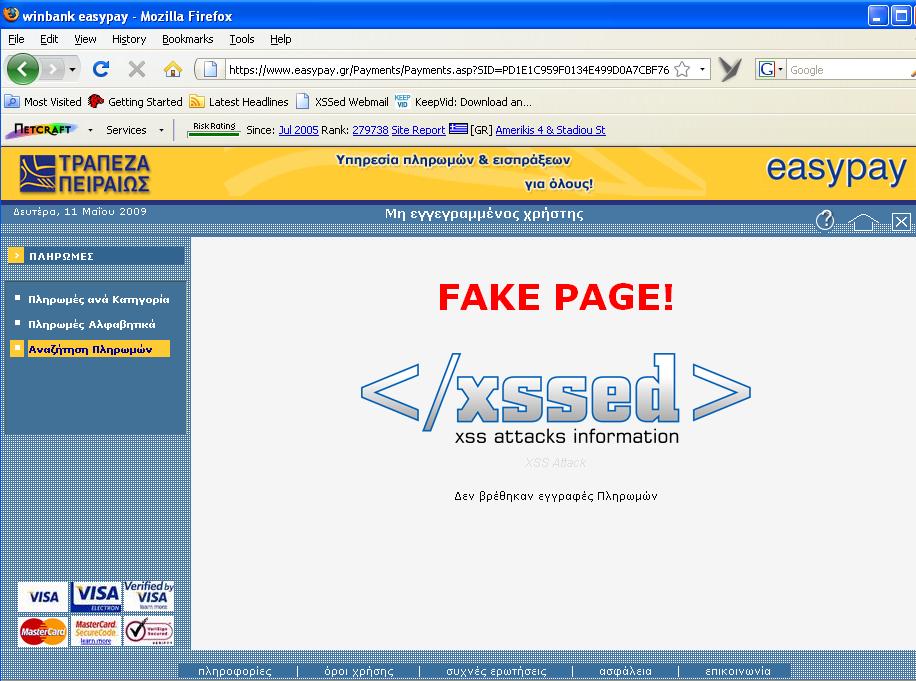Open the Help menu

280,39
